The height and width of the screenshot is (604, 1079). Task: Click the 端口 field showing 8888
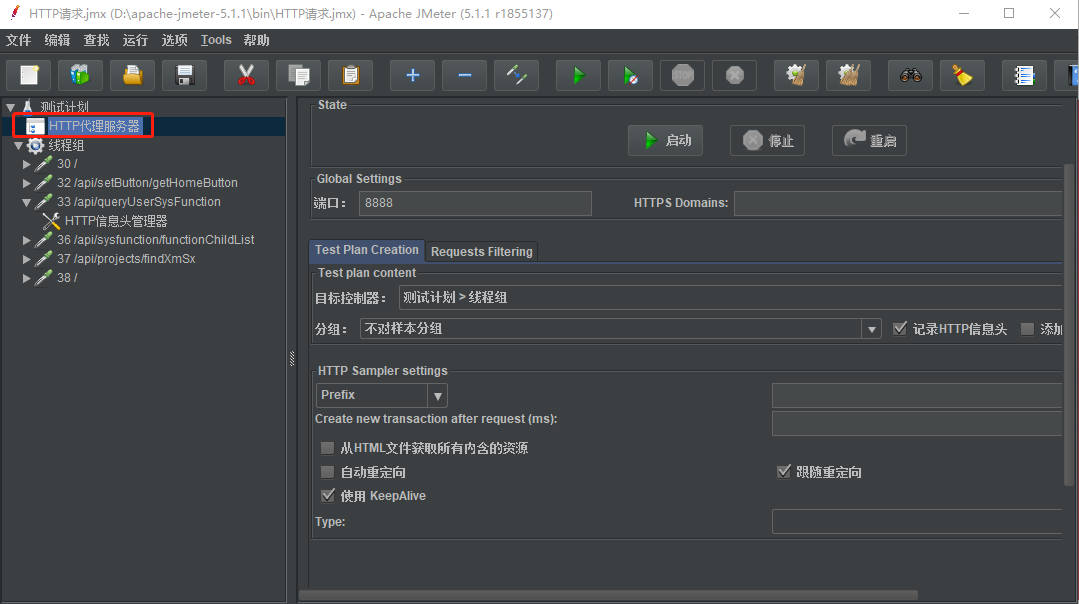click(x=475, y=203)
